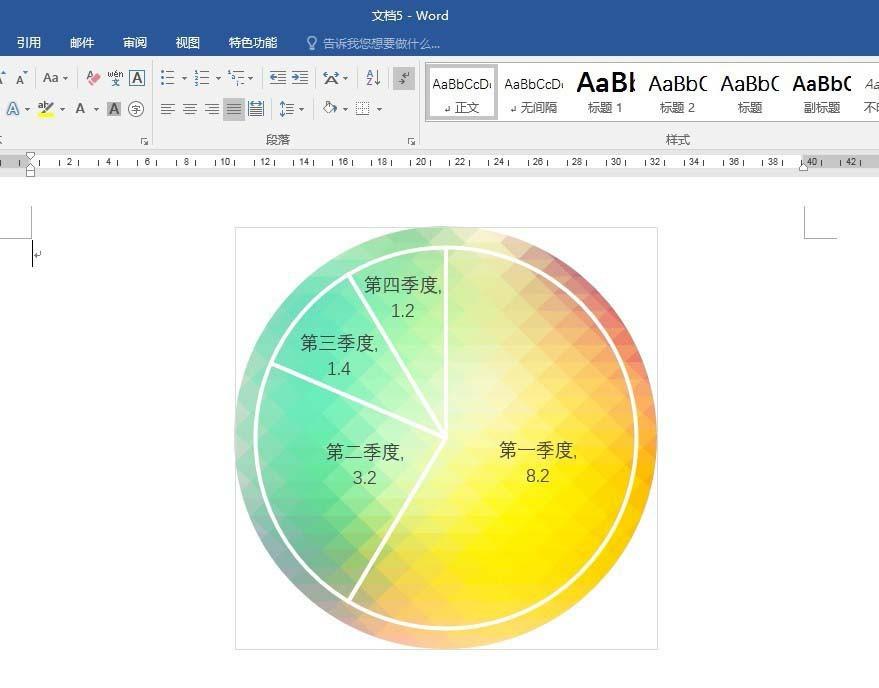The height and width of the screenshot is (688, 879).
Task: Click the shading paint bucket icon
Action: [x=330, y=108]
